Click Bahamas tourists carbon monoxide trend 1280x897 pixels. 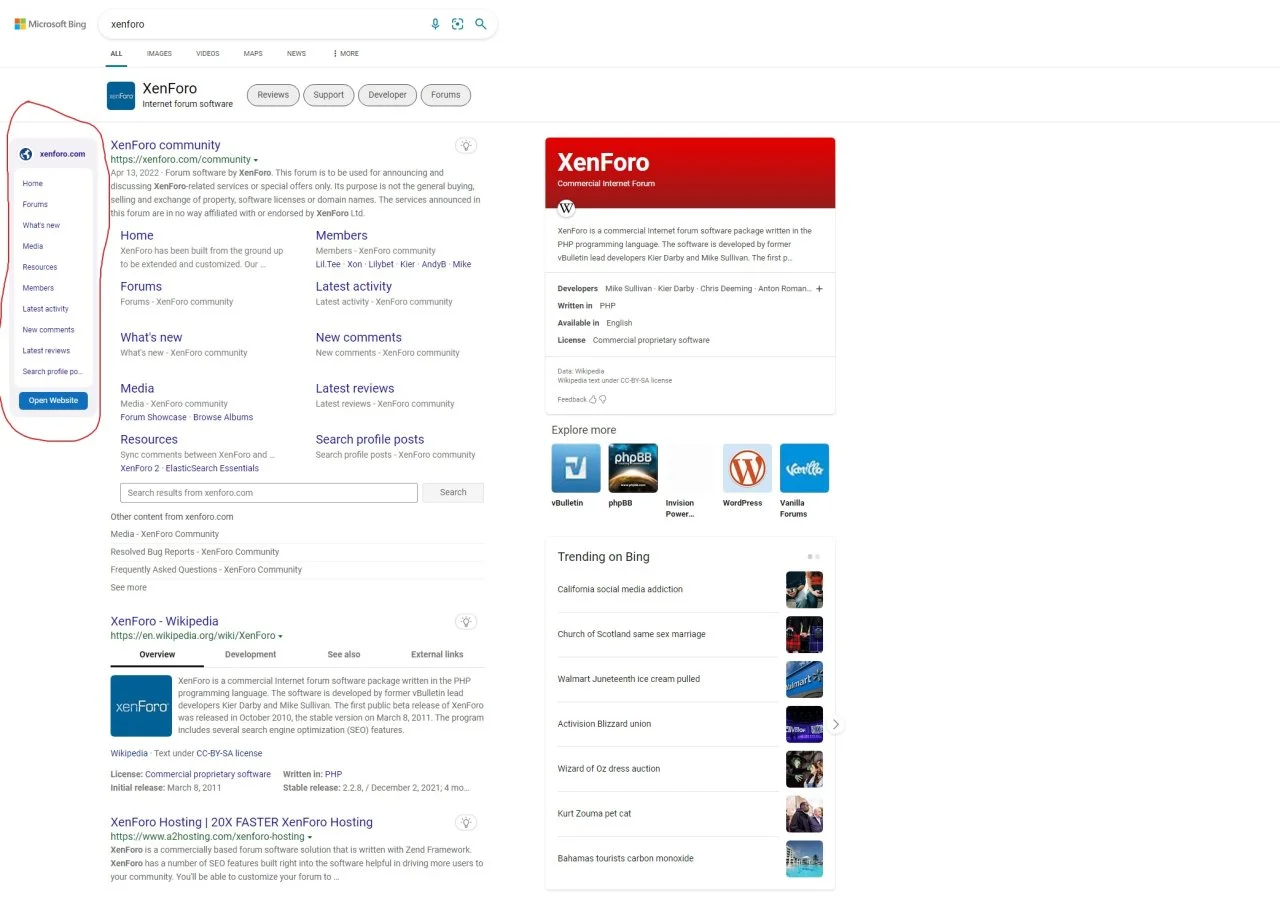[x=625, y=859]
